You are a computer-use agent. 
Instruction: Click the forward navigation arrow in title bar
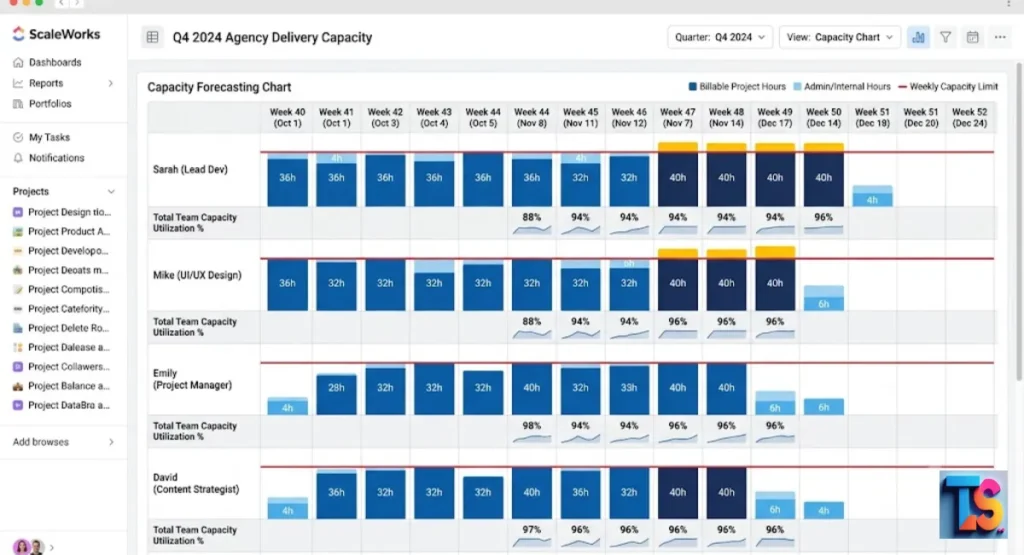76,3
